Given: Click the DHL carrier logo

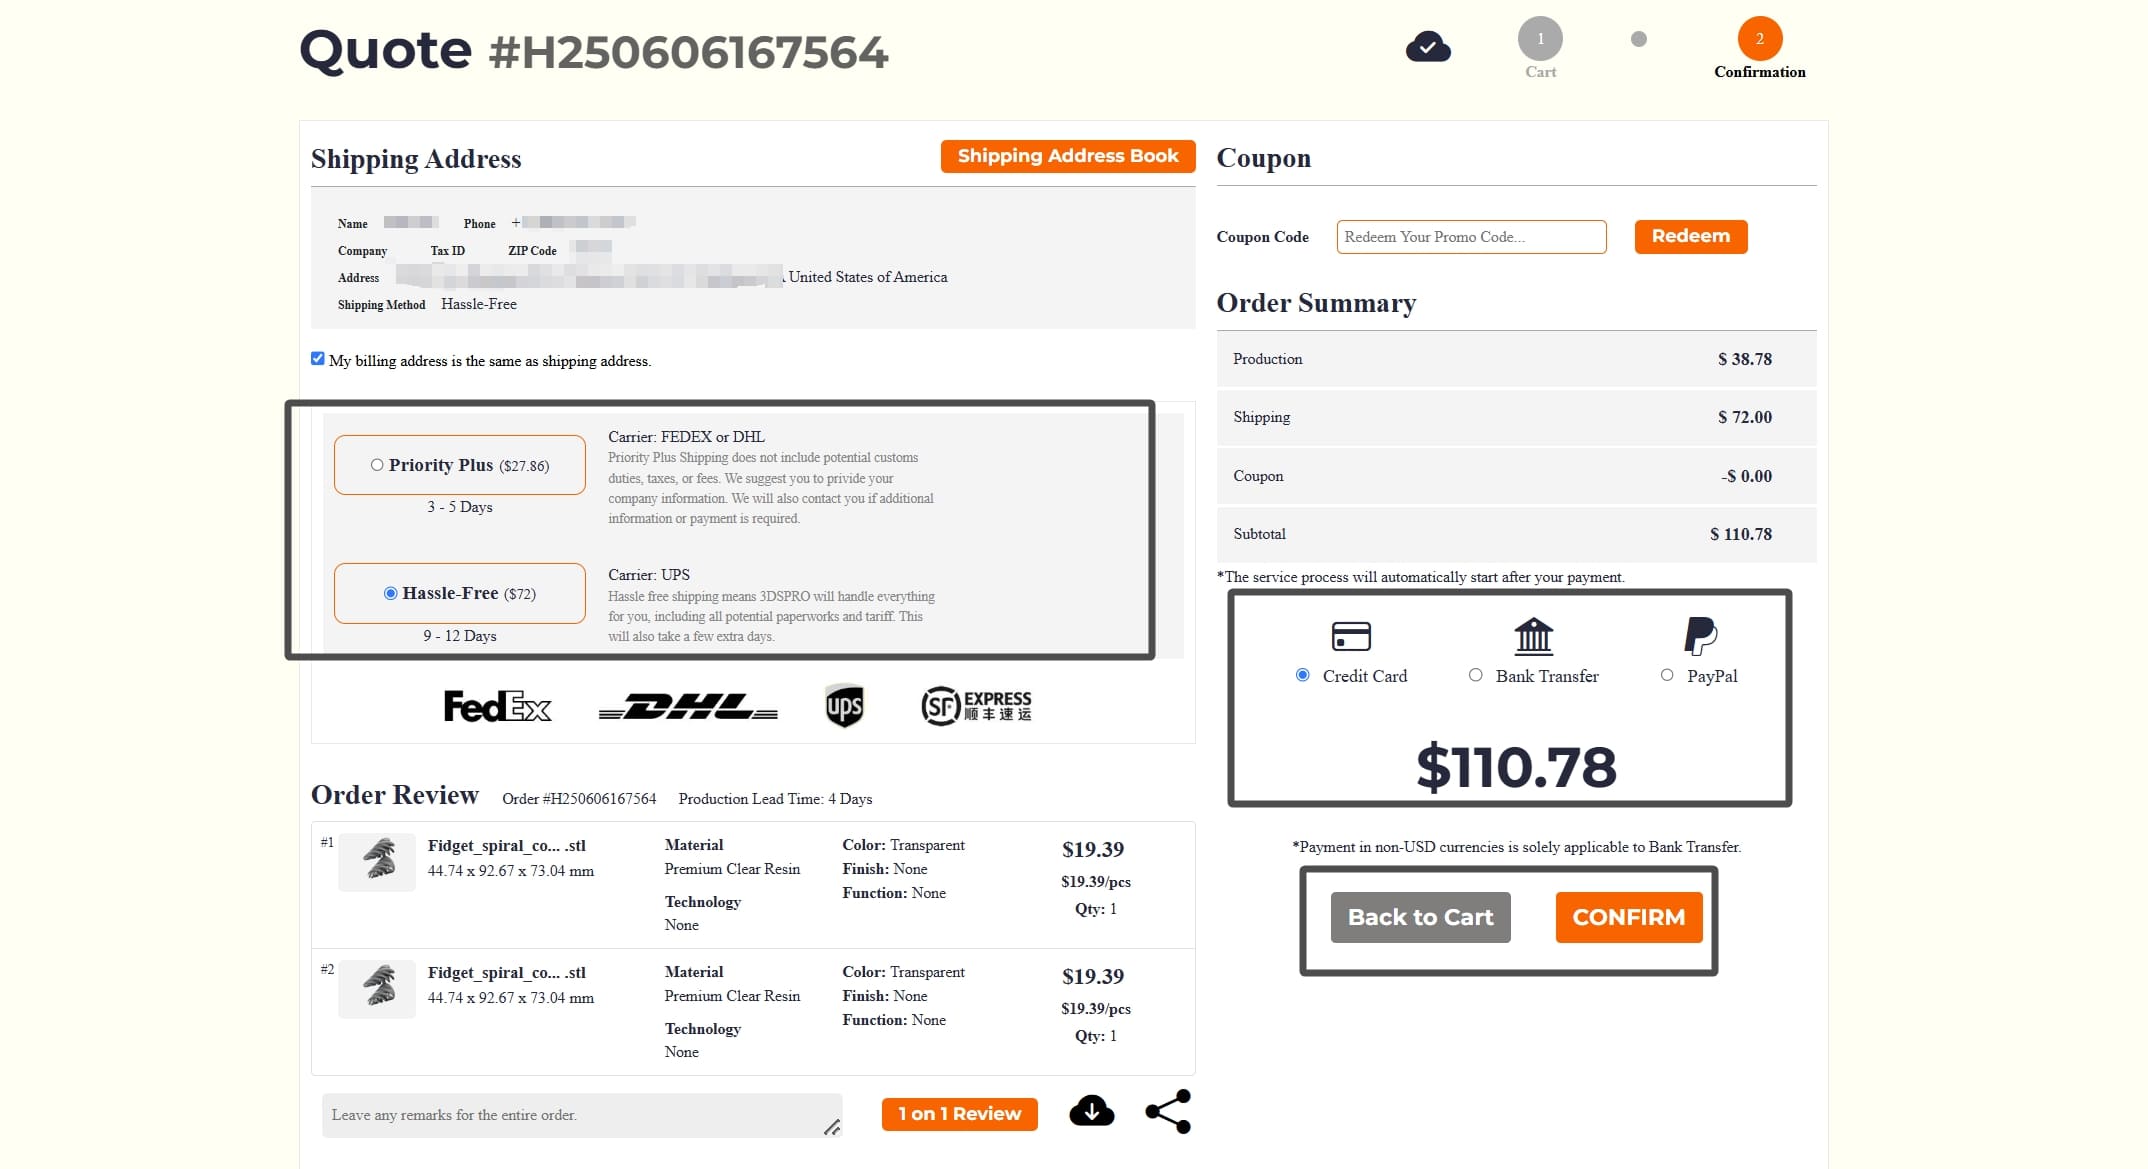Looking at the screenshot, I should [687, 706].
